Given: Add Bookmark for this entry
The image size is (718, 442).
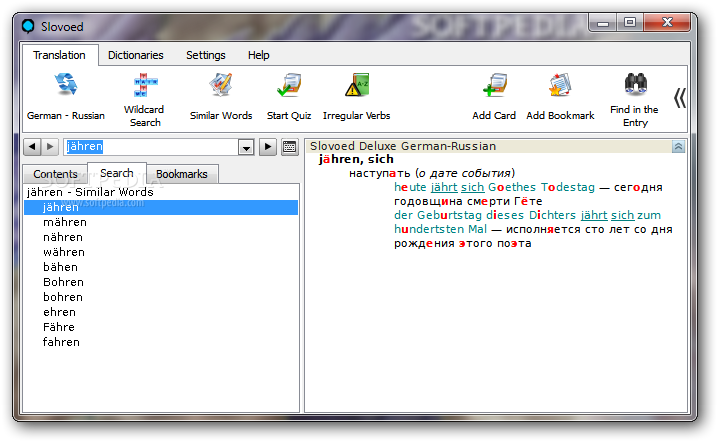Looking at the screenshot, I should [x=560, y=97].
